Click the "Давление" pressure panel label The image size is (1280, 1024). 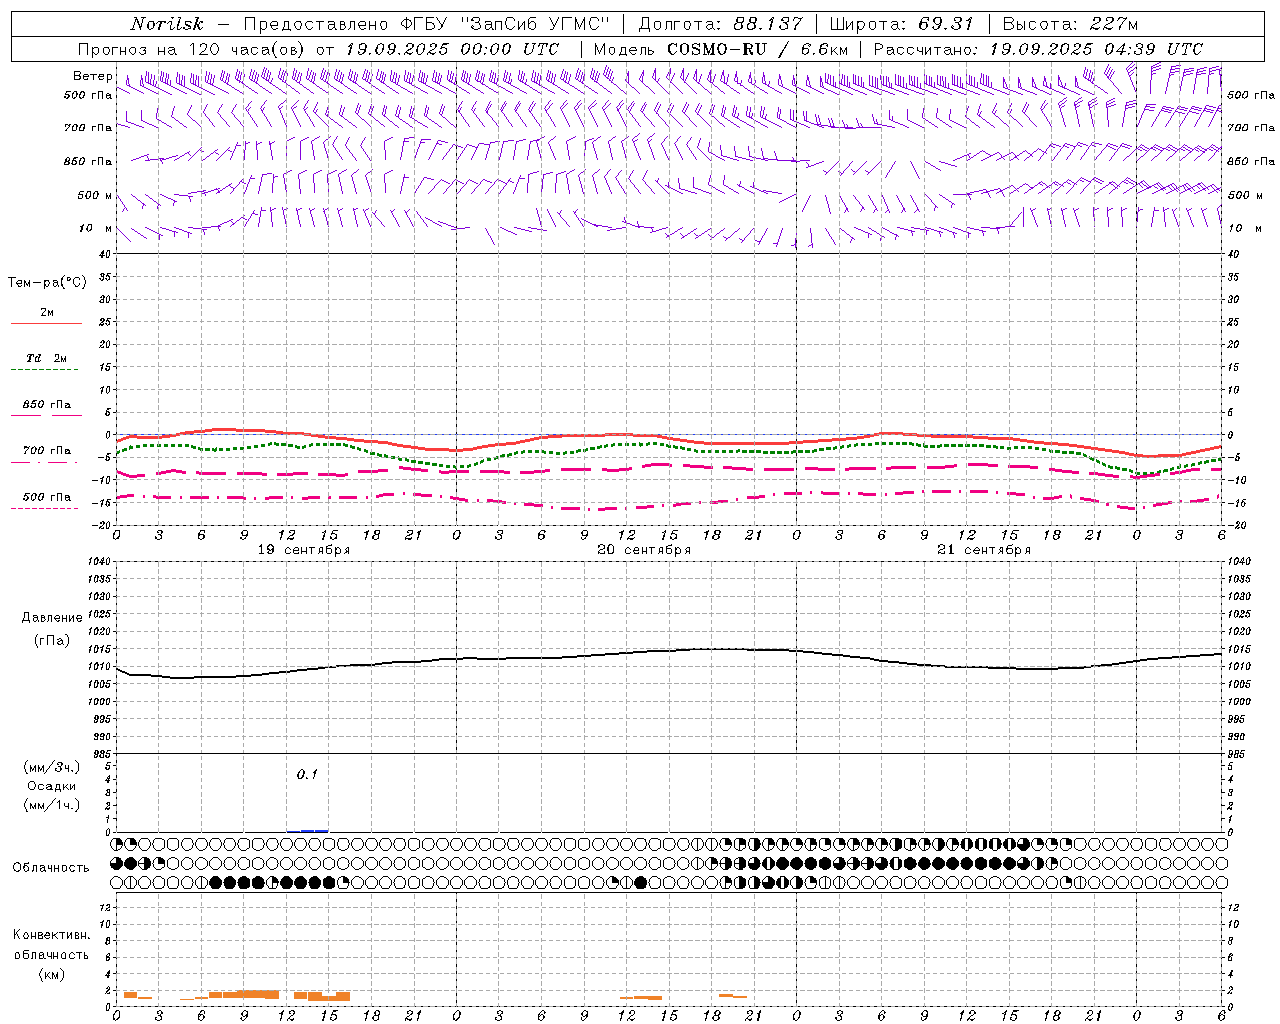[52, 618]
